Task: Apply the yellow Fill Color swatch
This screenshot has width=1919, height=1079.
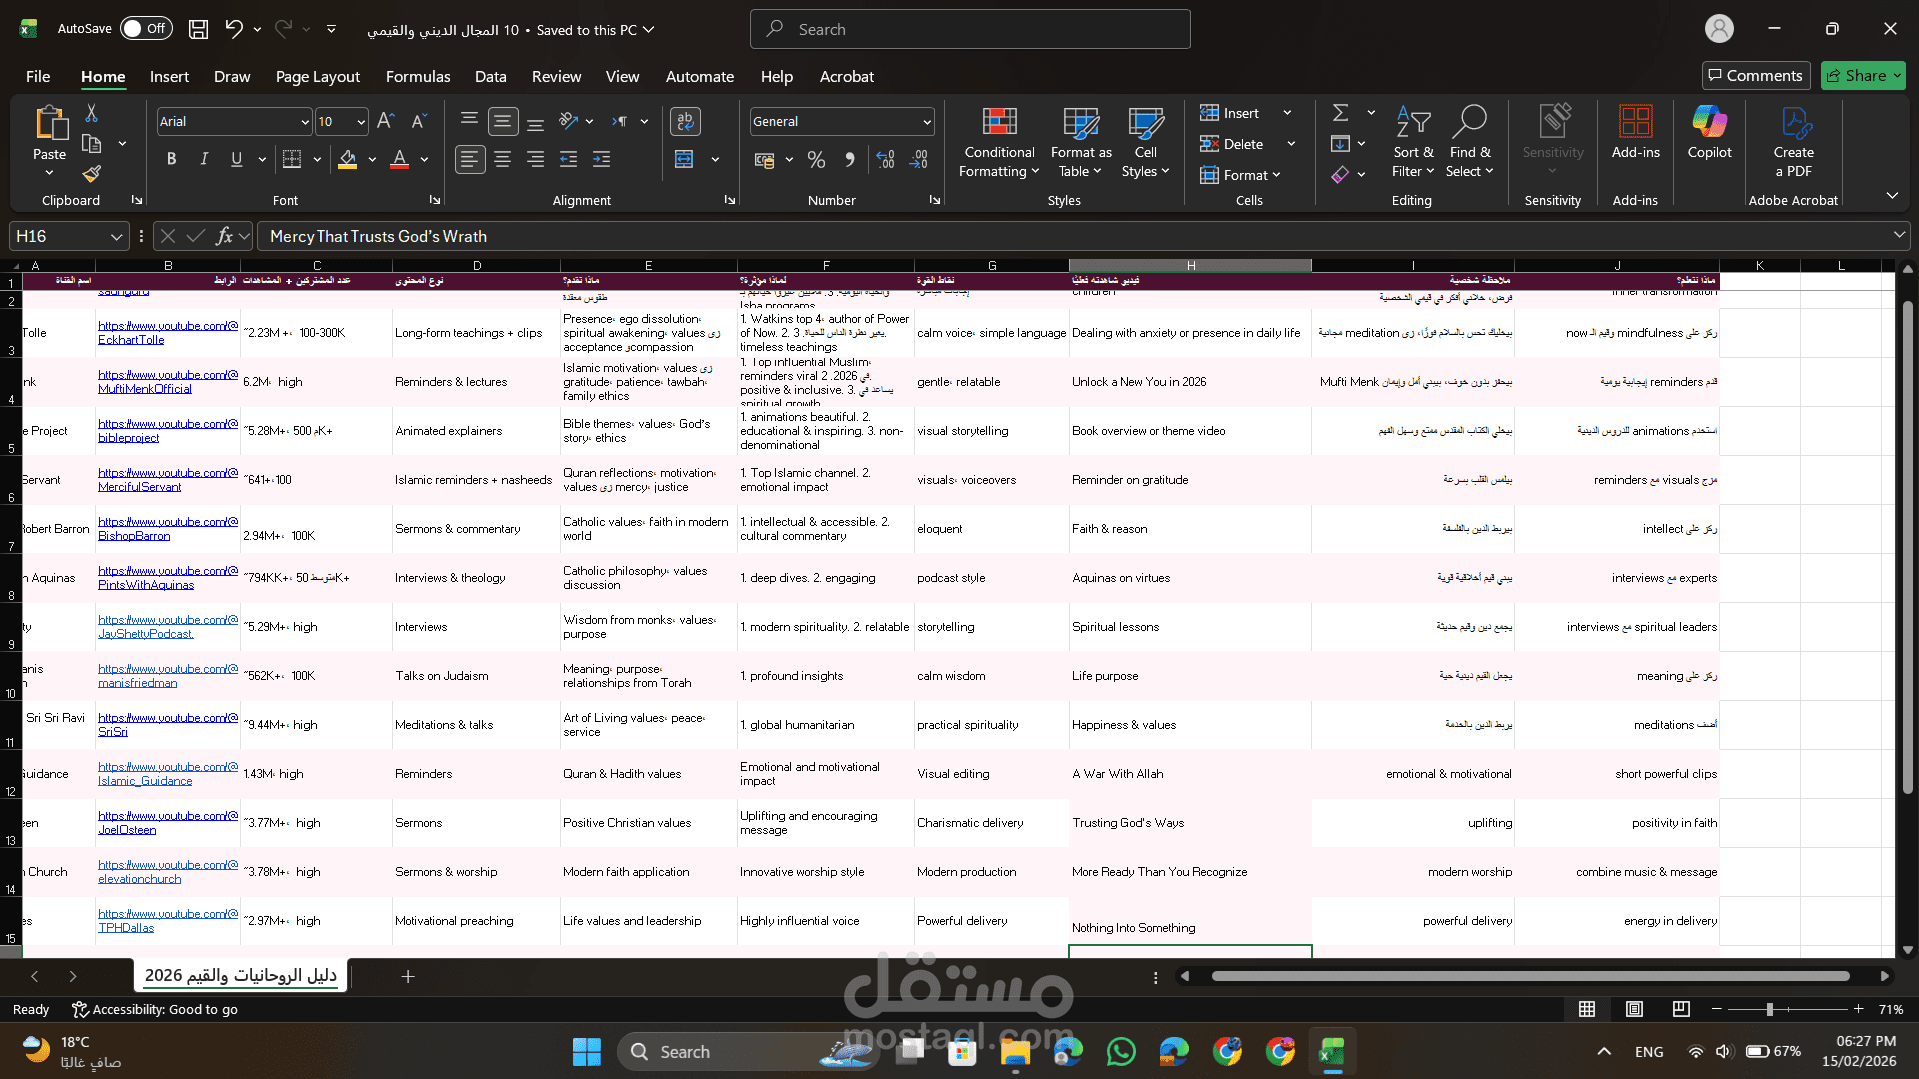Action: click(x=347, y=159)
